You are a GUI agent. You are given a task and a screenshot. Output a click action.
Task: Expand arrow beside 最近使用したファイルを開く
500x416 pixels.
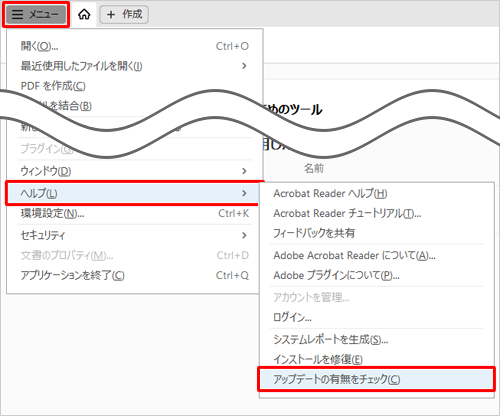click(x=244, y=66)
